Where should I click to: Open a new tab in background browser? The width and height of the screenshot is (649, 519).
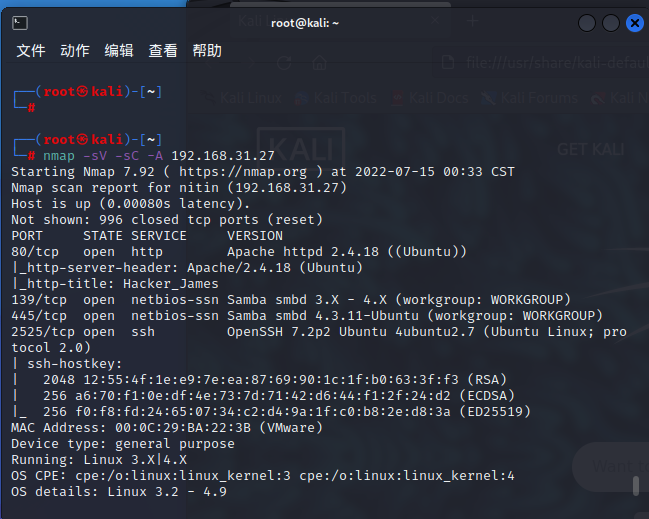473,21
